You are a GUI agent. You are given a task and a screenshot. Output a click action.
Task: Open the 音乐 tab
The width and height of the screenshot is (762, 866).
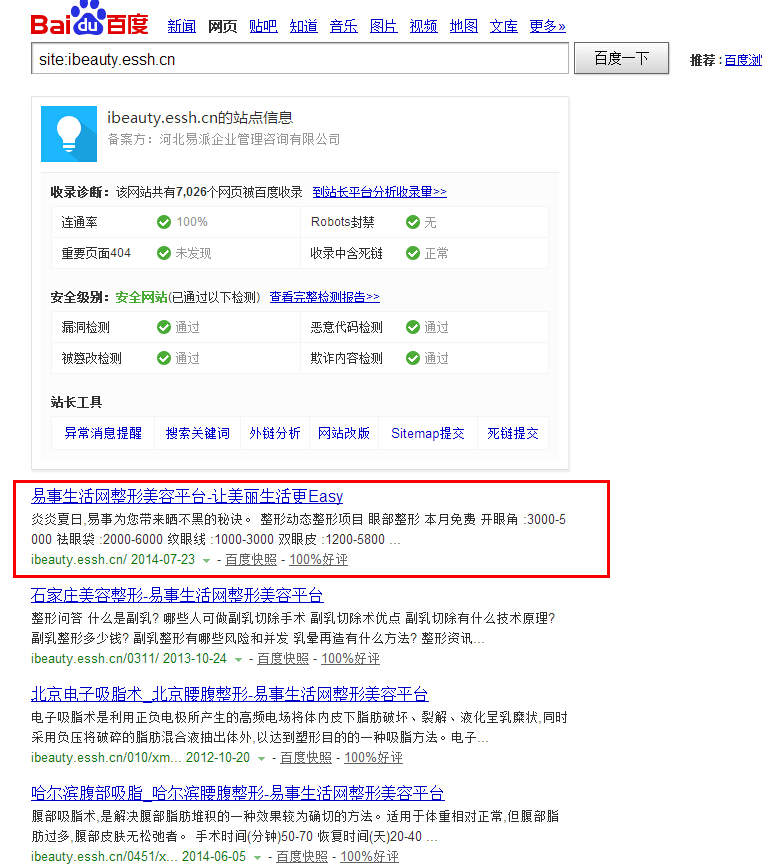[343, 26]
